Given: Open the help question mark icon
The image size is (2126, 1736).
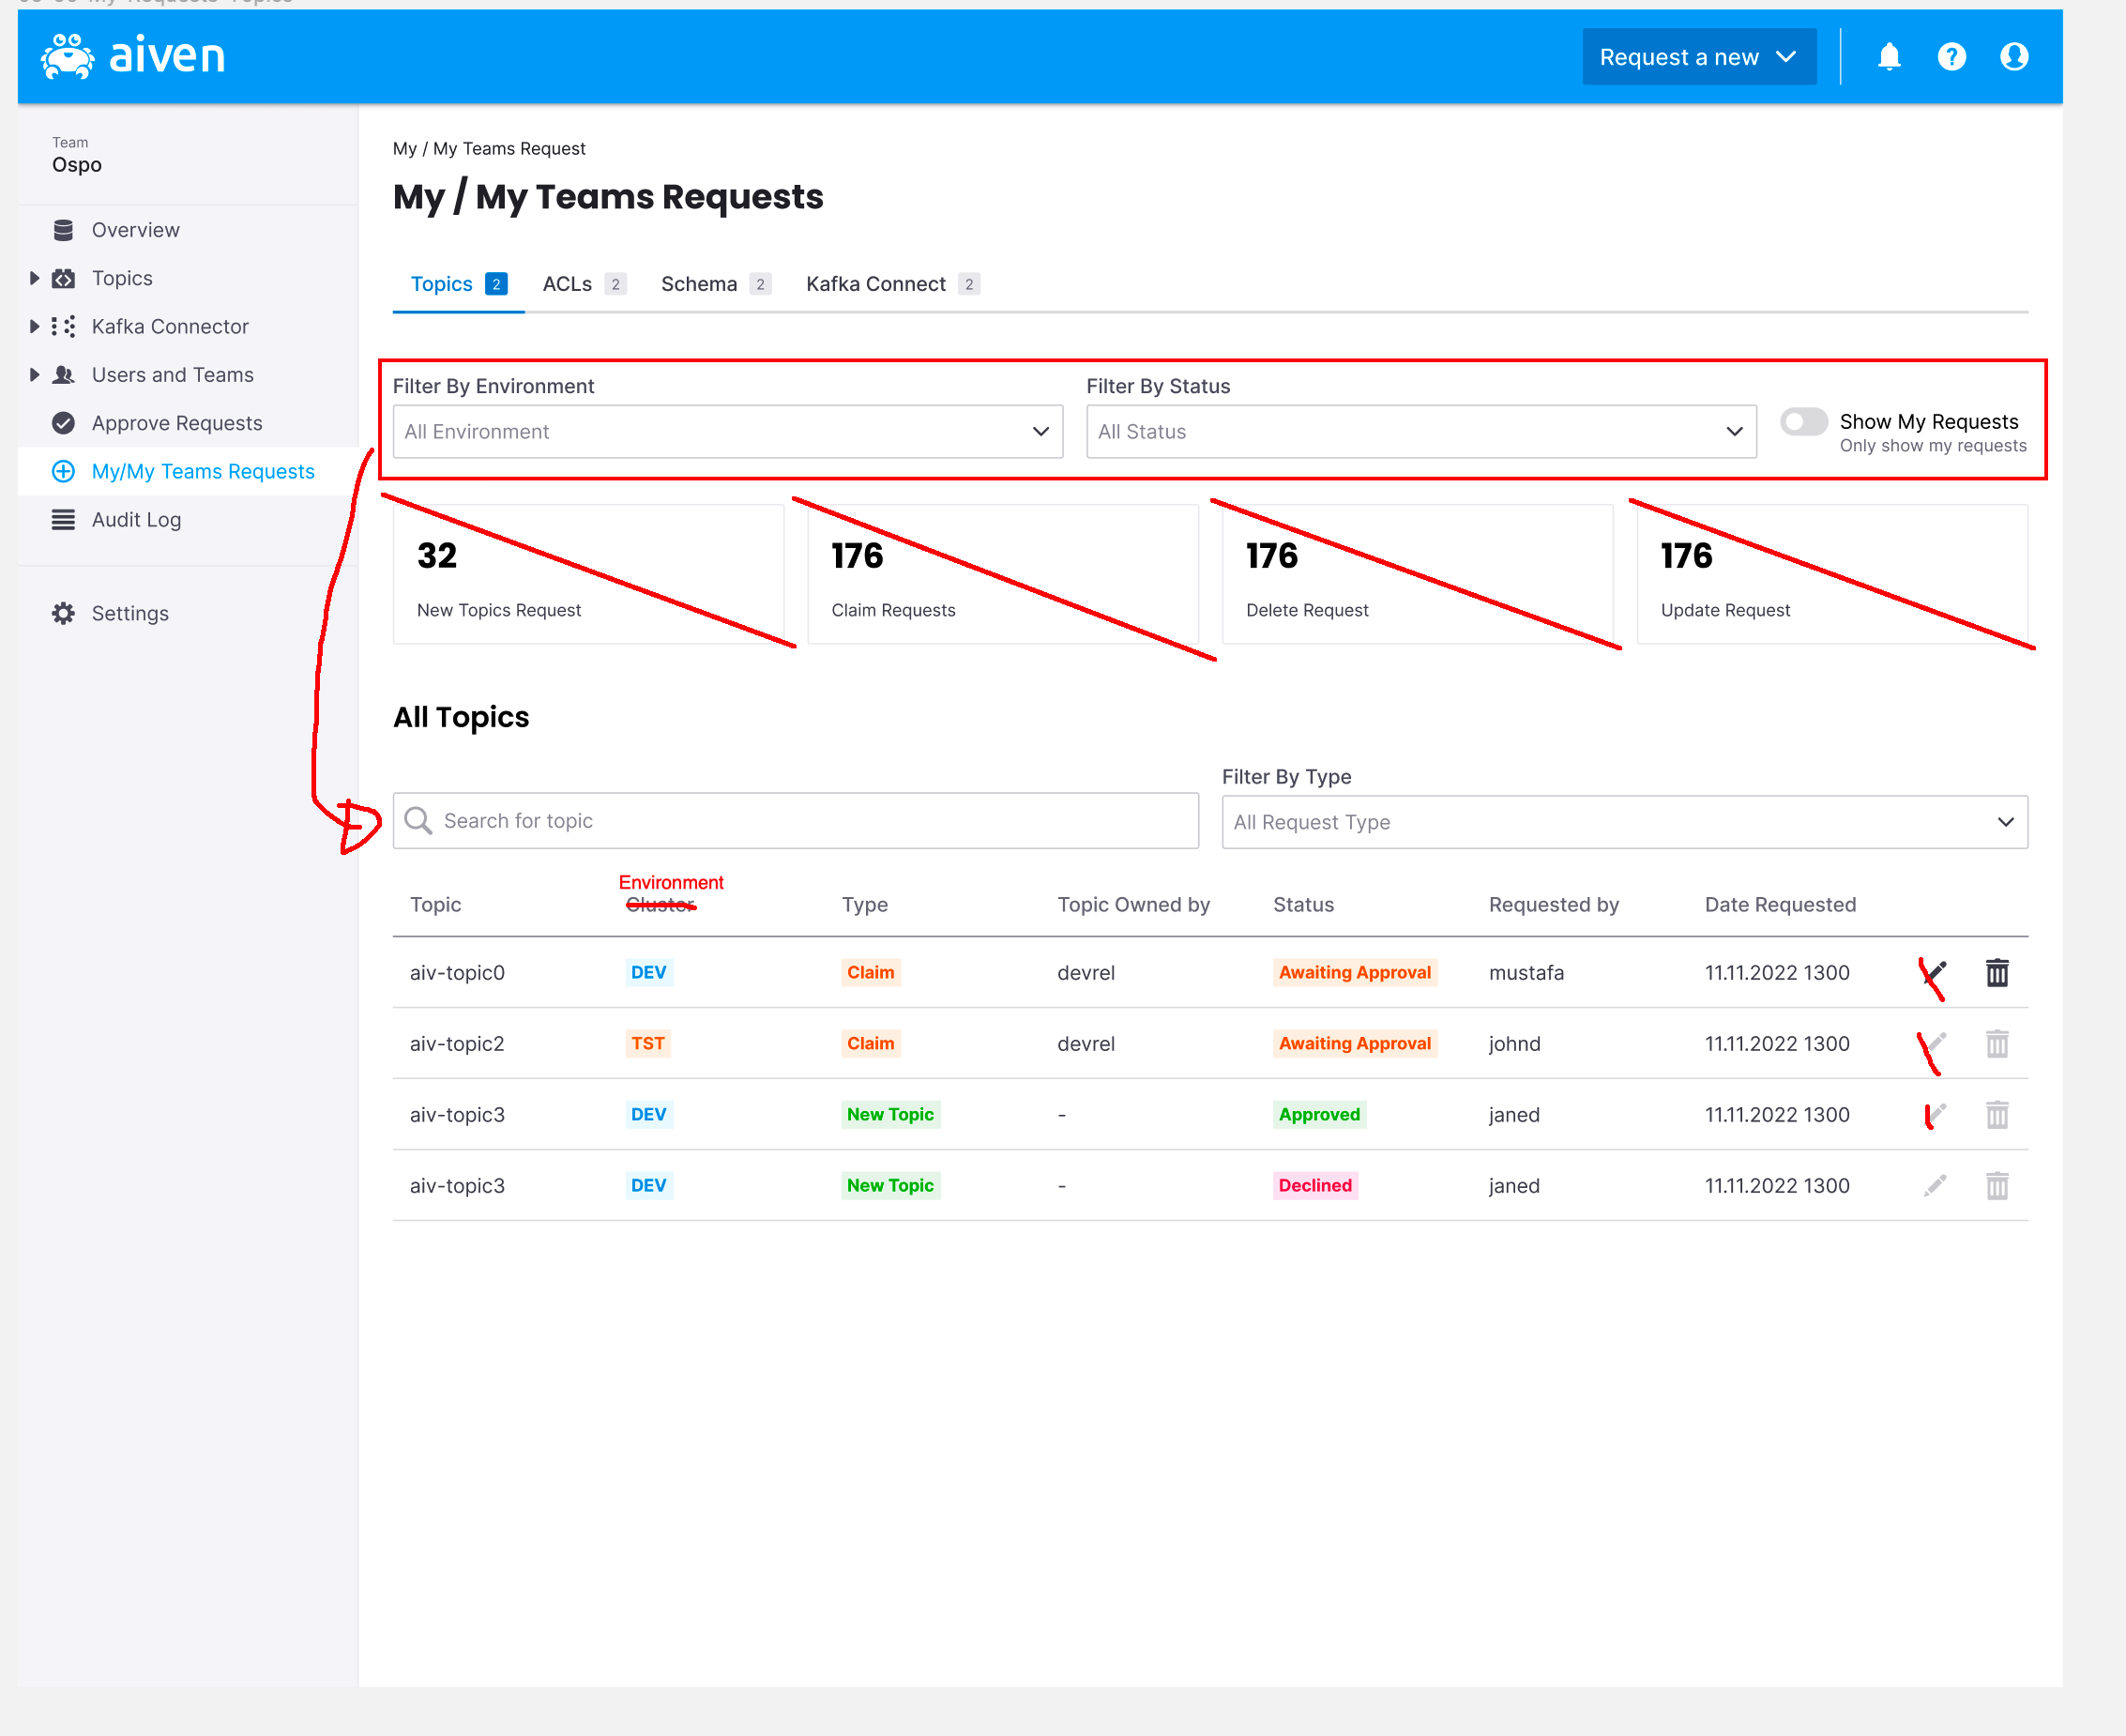Looking at the screenshot, I should (x=1951, y=57).
